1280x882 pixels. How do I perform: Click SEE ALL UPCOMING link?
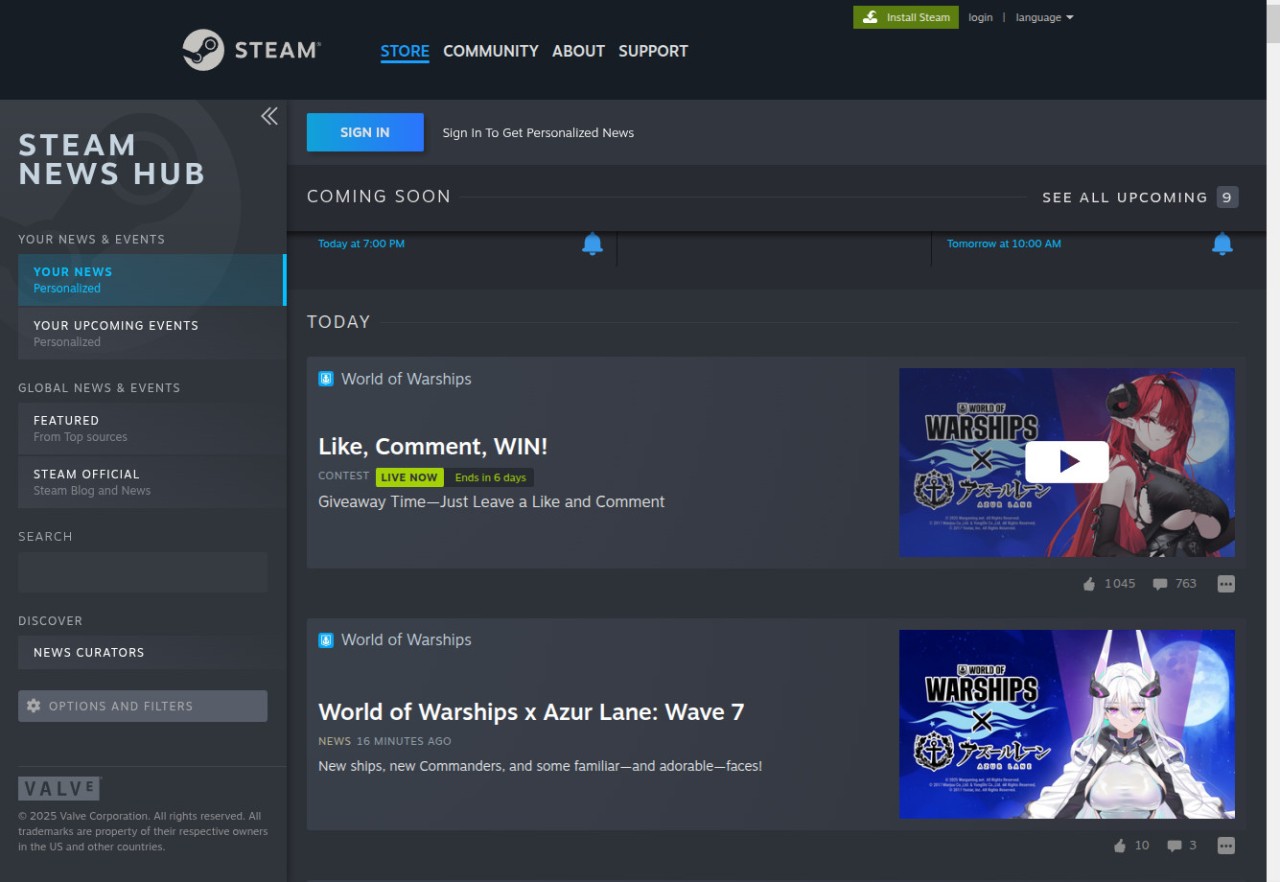coord(1125,197)
